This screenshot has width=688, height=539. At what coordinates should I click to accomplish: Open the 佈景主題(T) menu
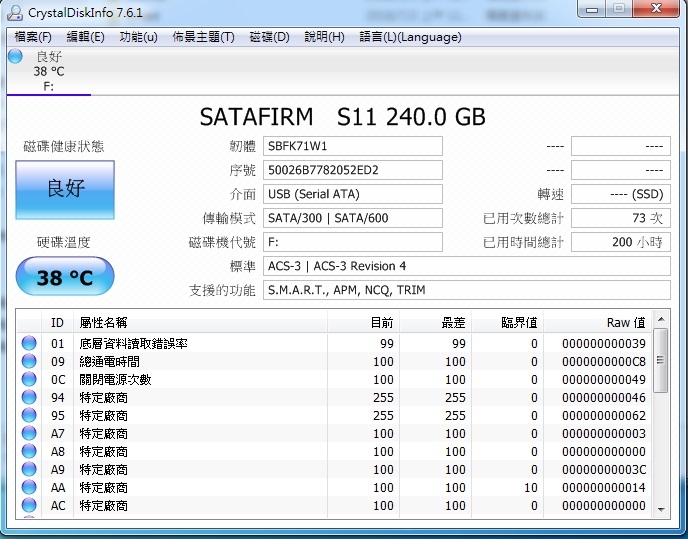[203, 37]
